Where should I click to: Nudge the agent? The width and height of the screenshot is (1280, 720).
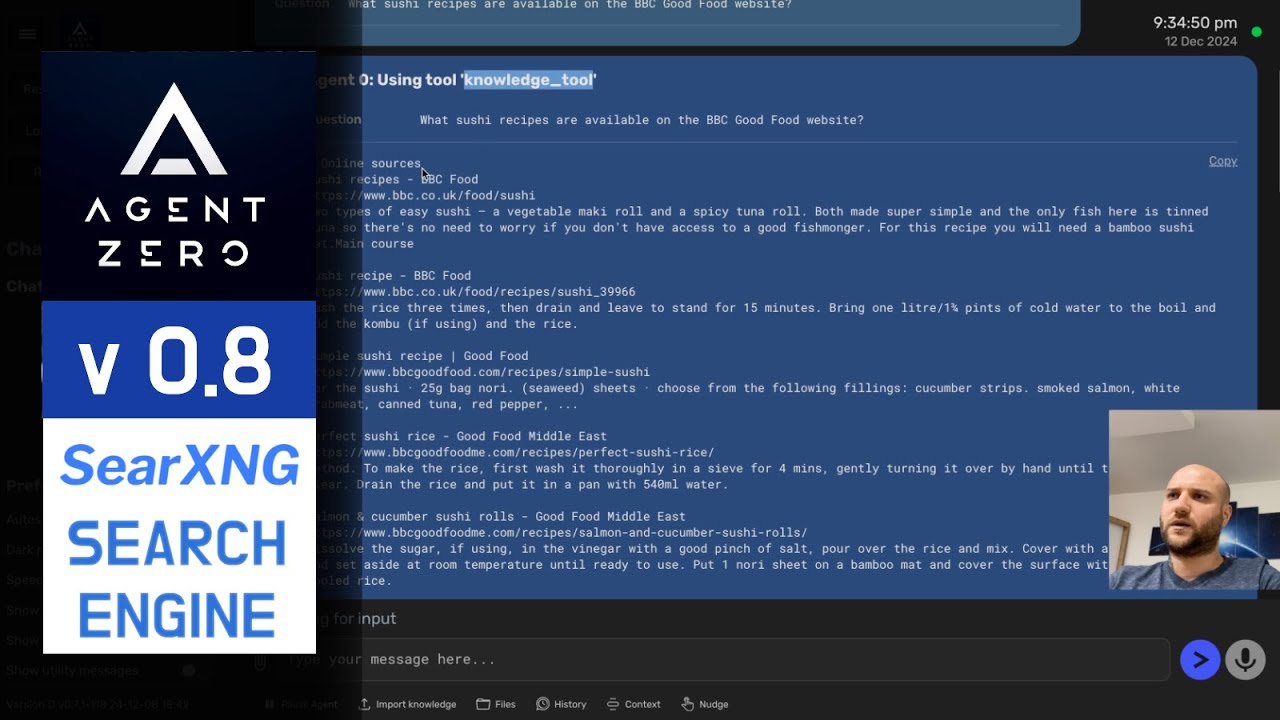[705, 704]
